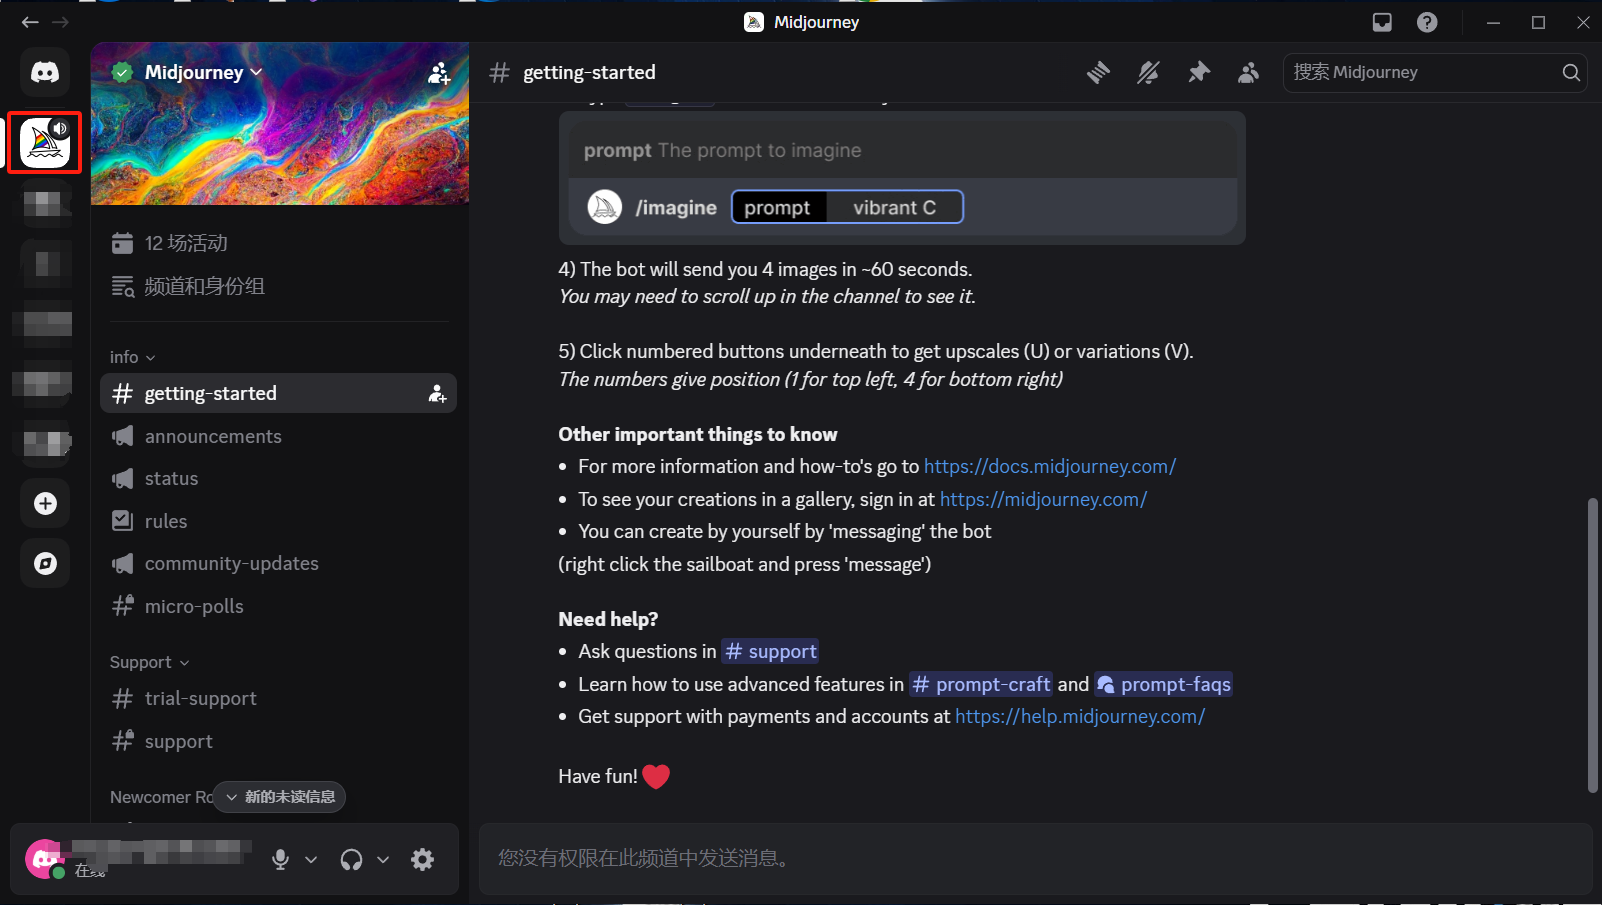The width and height of the screenshot is (1602, 905).
Task: Open Discord direct messages home icon
Action: click(45, 72)
